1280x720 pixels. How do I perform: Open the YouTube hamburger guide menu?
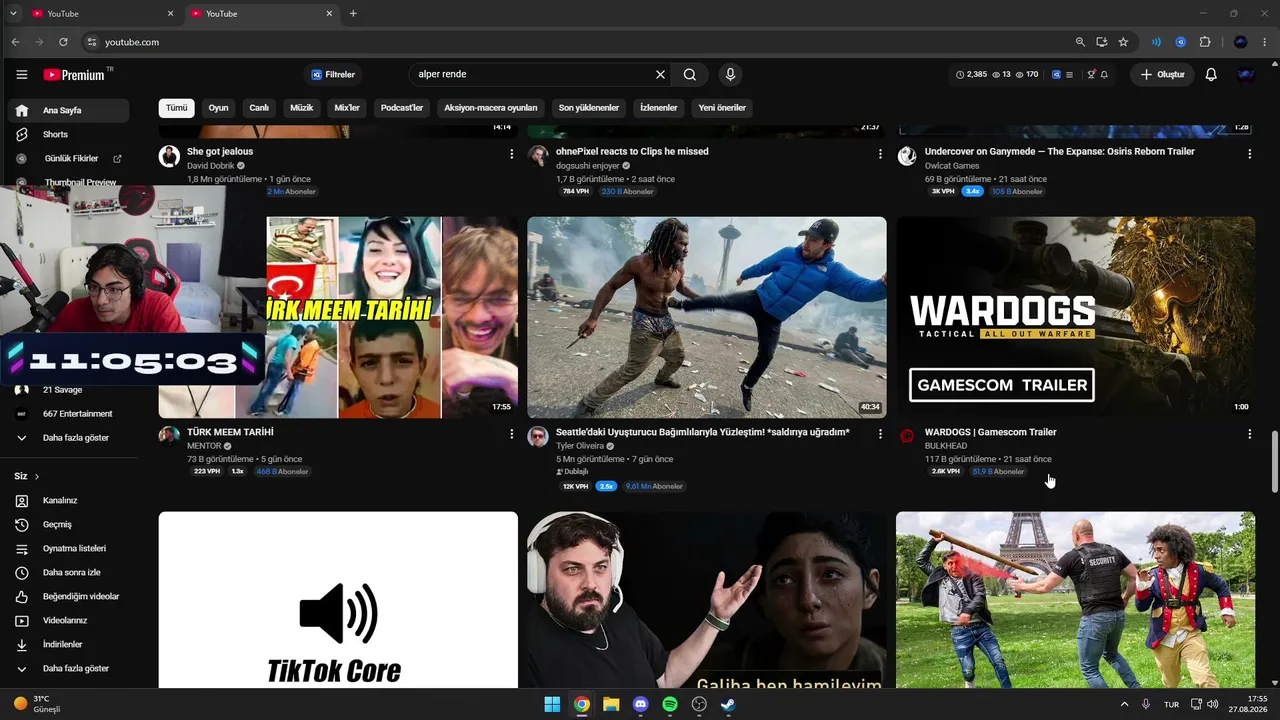[x=22, y=75]
